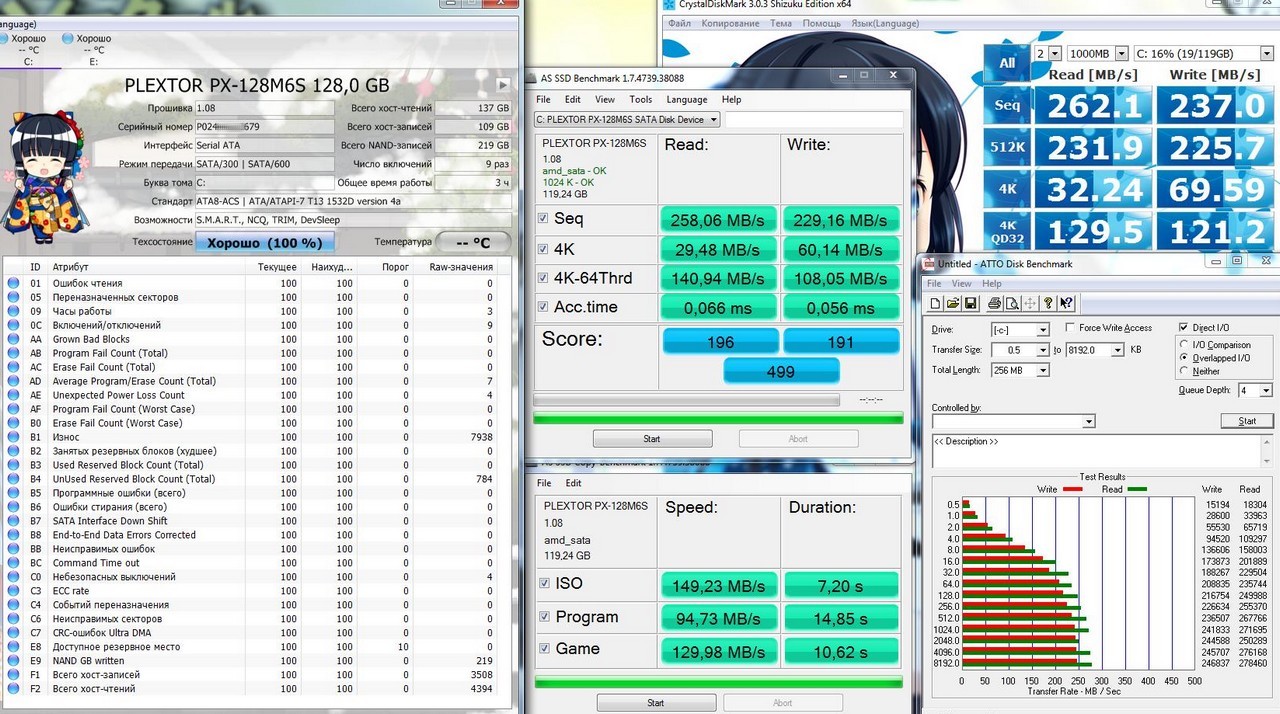Toggle the Acc.time checkbox in AS SSD

click(x=543, y=307)
